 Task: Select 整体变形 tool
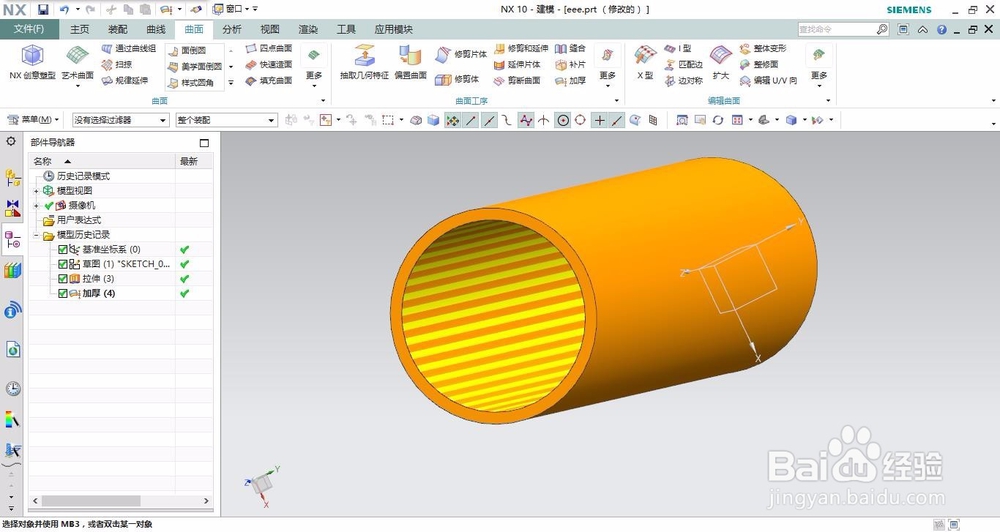pos(763,48)
